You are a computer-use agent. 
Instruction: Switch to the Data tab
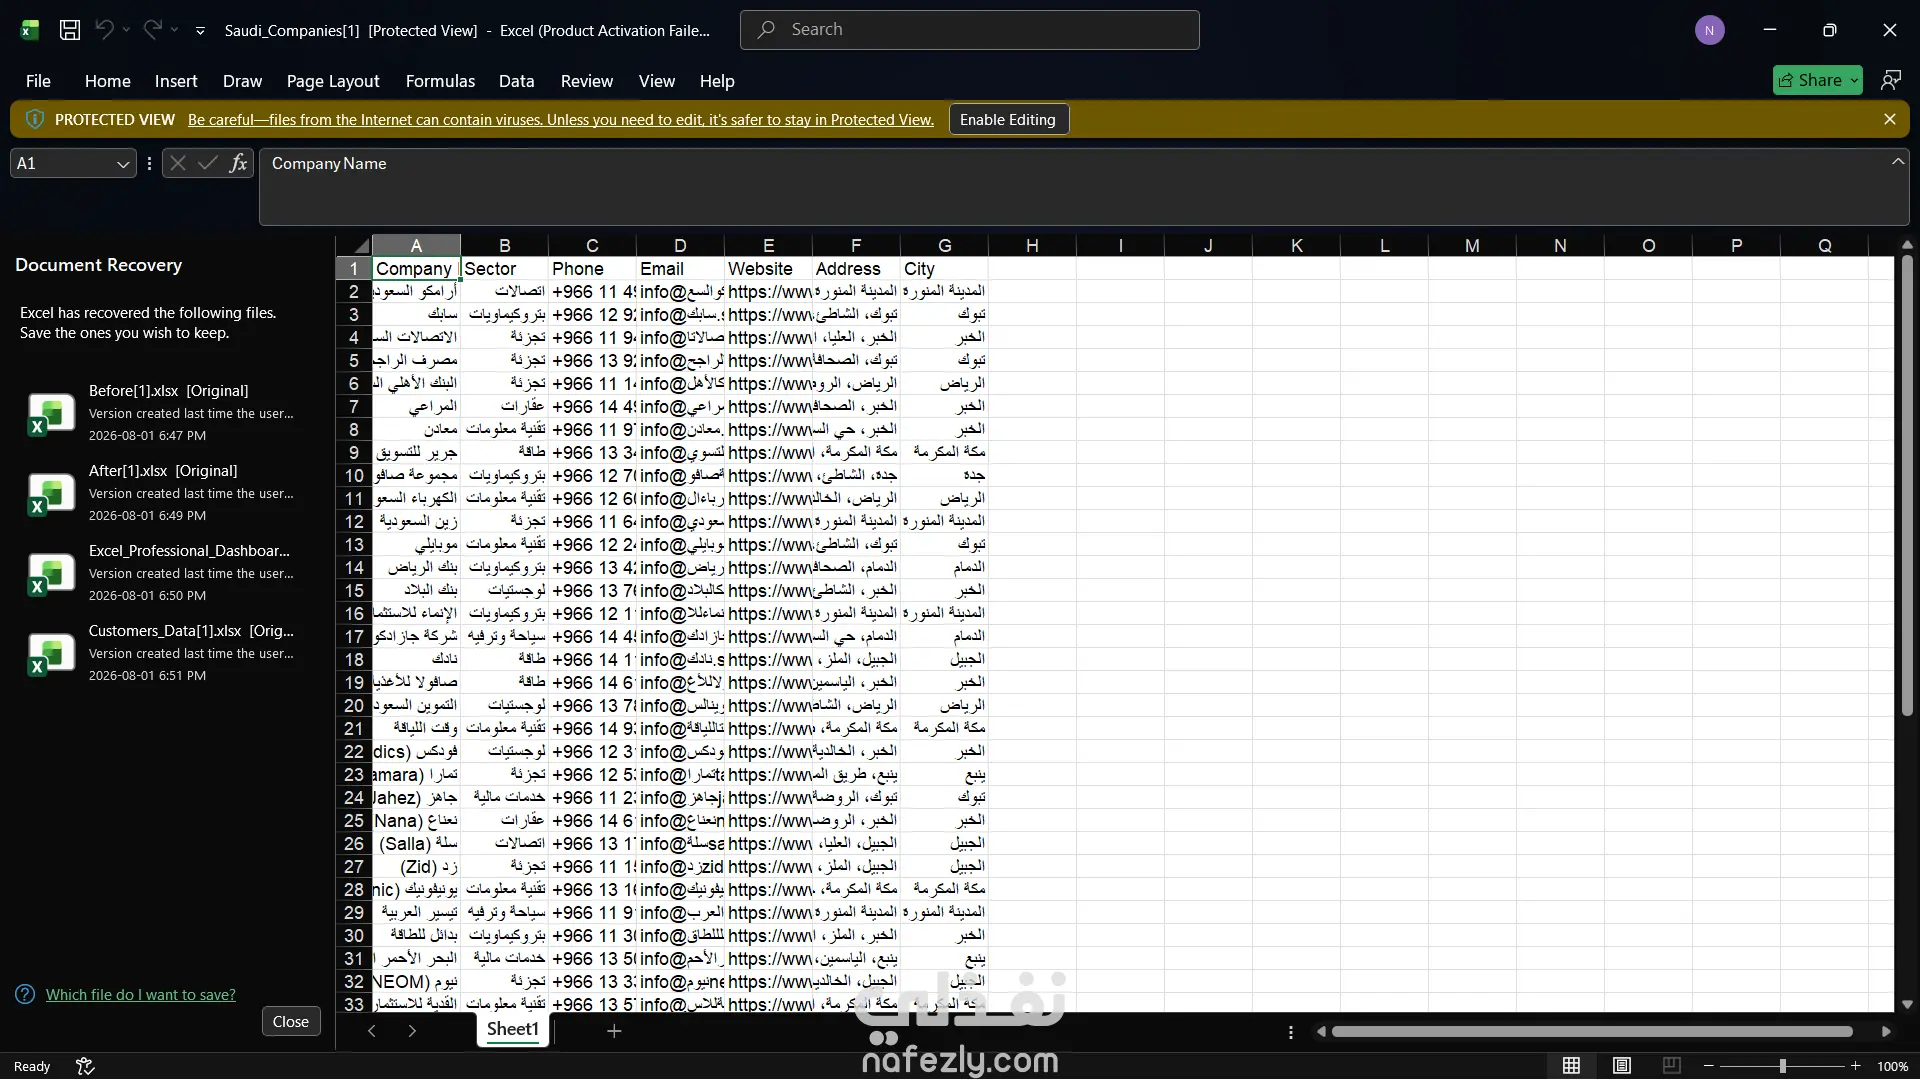pos(516,81)
